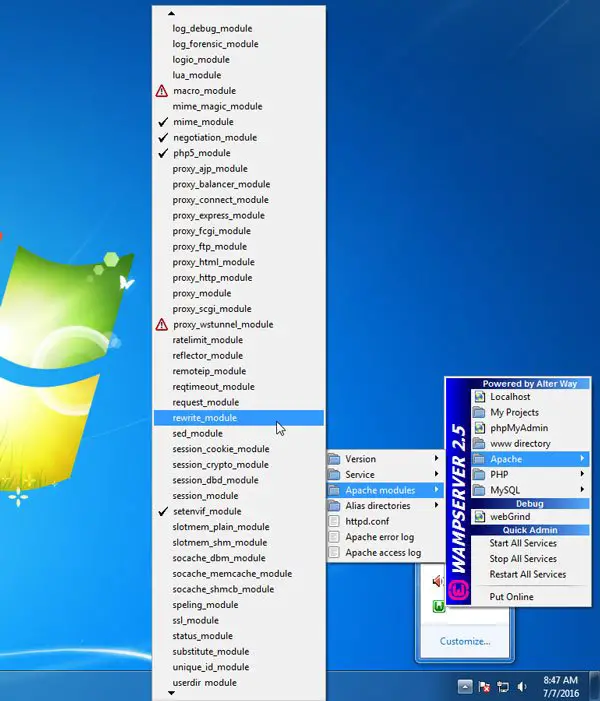Show hidden tray icons arrow button

(x=465, y=687)
